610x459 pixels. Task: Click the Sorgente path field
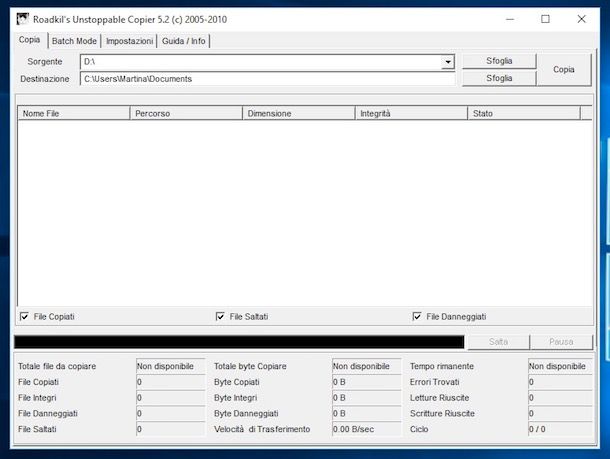(261, 62)
